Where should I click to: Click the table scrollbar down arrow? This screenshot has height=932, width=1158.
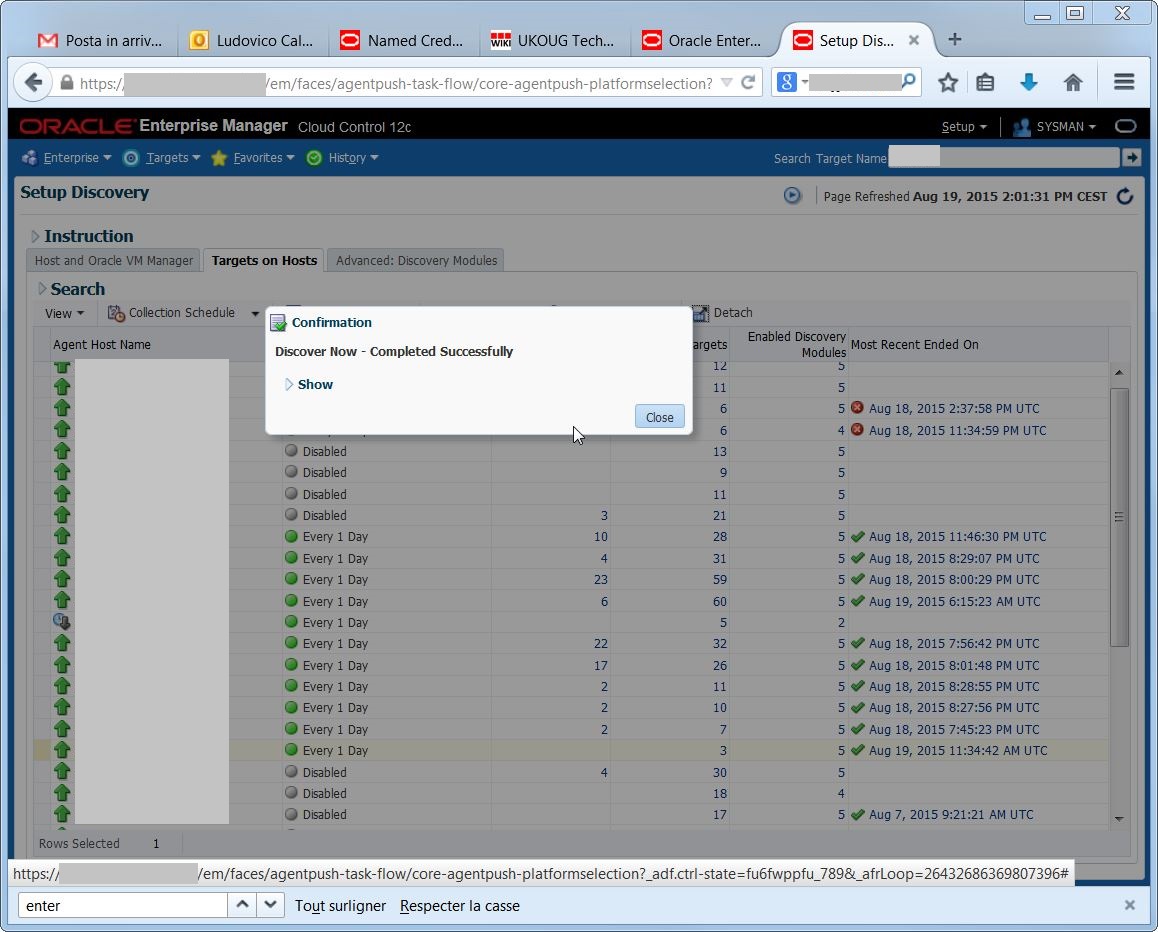tap(1119, 818)
